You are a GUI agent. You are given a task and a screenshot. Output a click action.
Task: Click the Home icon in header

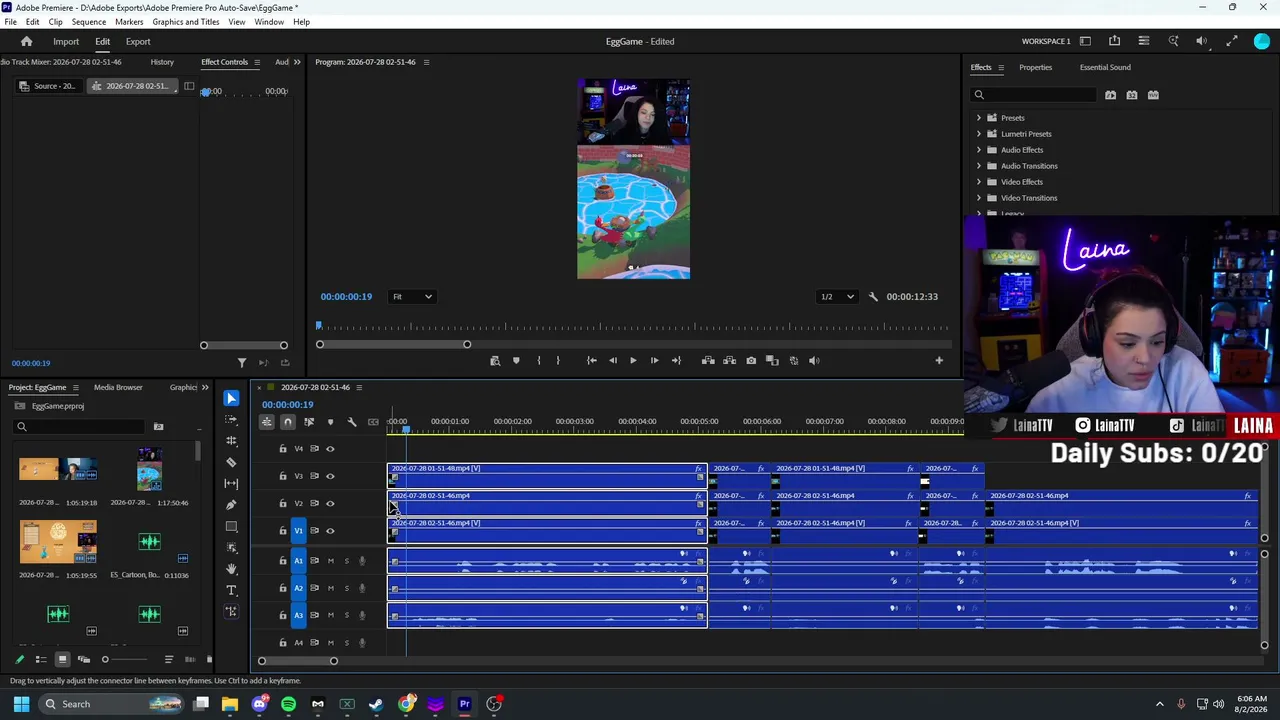(x=27, y=42)
